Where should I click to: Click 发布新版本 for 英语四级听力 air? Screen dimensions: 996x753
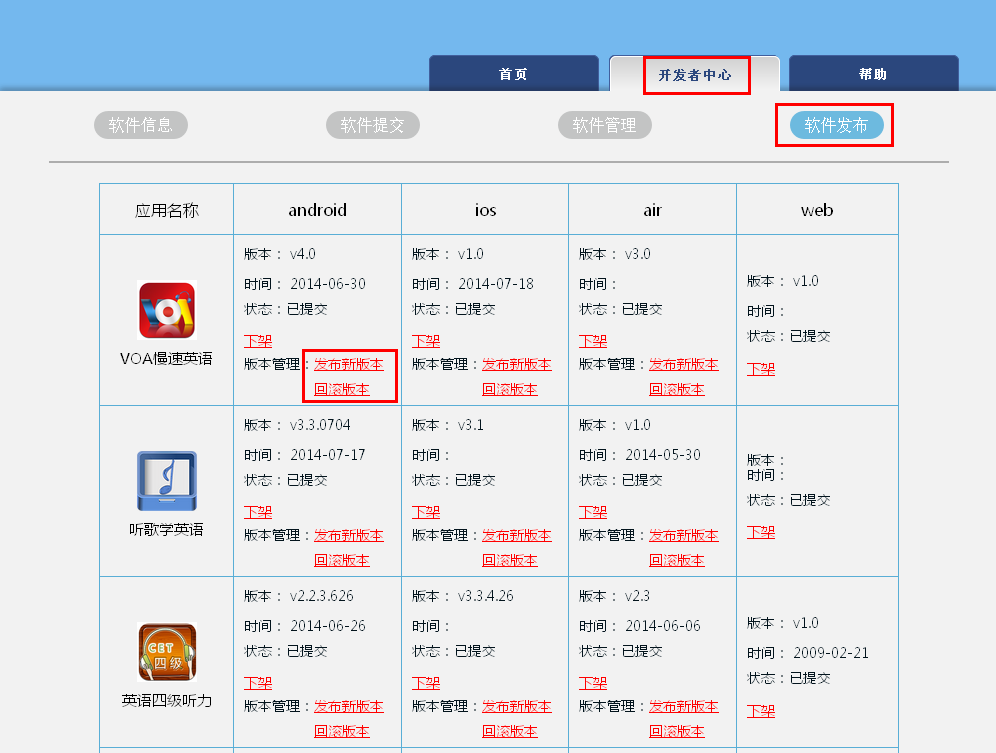coord(683,707)
